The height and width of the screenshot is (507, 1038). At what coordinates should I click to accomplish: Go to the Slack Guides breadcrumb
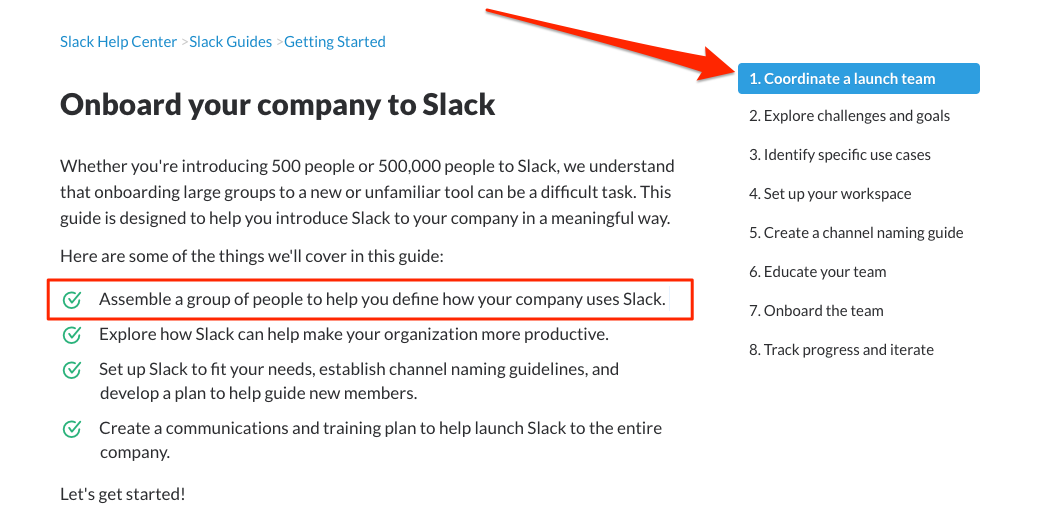(x=231, y=42)
